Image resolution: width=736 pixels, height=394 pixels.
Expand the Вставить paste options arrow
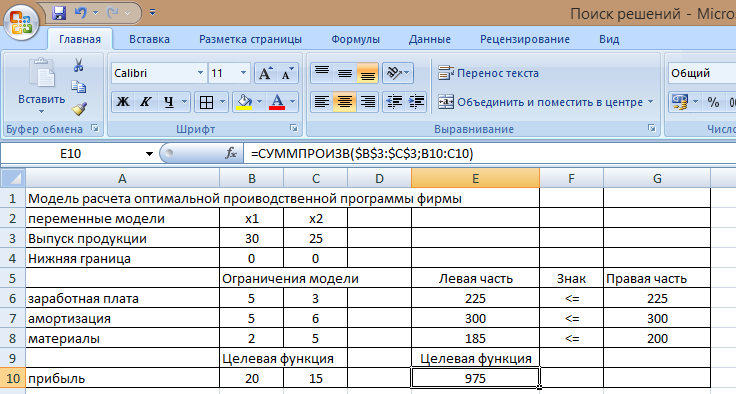click(x=41, y=112)
